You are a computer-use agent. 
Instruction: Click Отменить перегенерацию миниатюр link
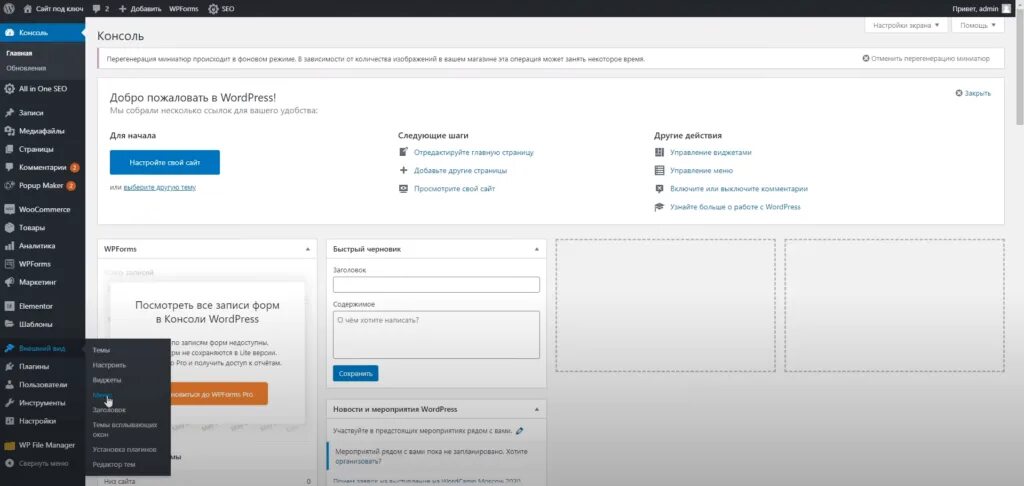point(925,58)
